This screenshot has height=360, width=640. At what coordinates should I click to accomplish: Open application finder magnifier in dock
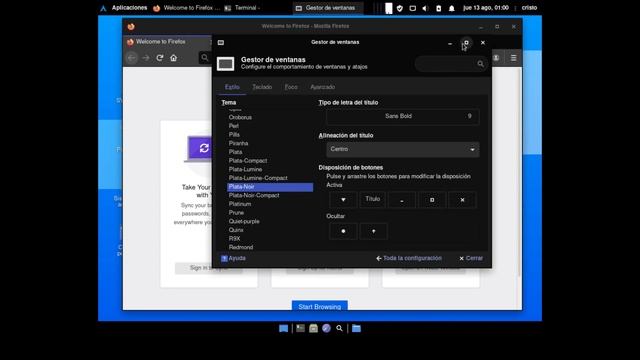339,328
